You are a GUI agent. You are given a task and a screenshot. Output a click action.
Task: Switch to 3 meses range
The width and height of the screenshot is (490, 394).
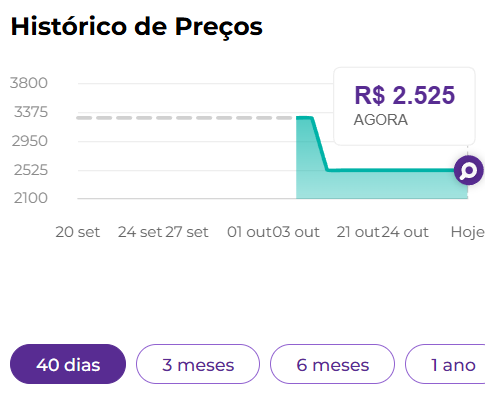tap(198, 364)
